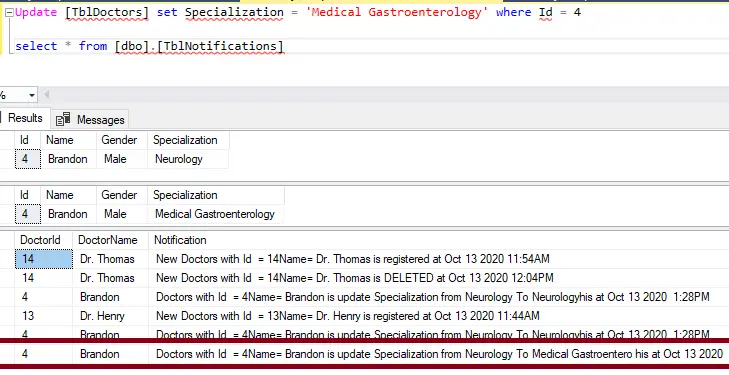
Task: Click Id 4 cell in the second grid
Action: tap(27, 214)
